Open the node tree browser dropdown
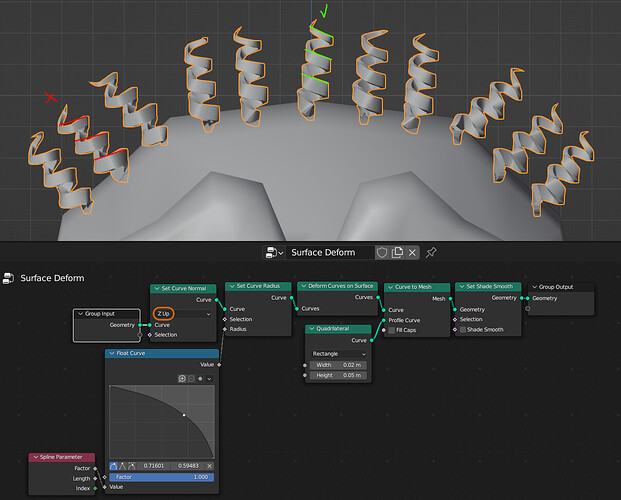The width and height of the screenshot is (621, 500). pos(274,252)
